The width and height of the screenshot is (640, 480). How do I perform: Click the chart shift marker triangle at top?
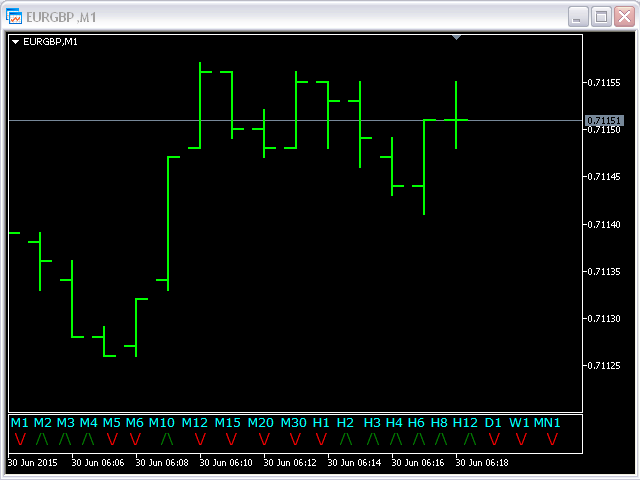tap(456, 38)
